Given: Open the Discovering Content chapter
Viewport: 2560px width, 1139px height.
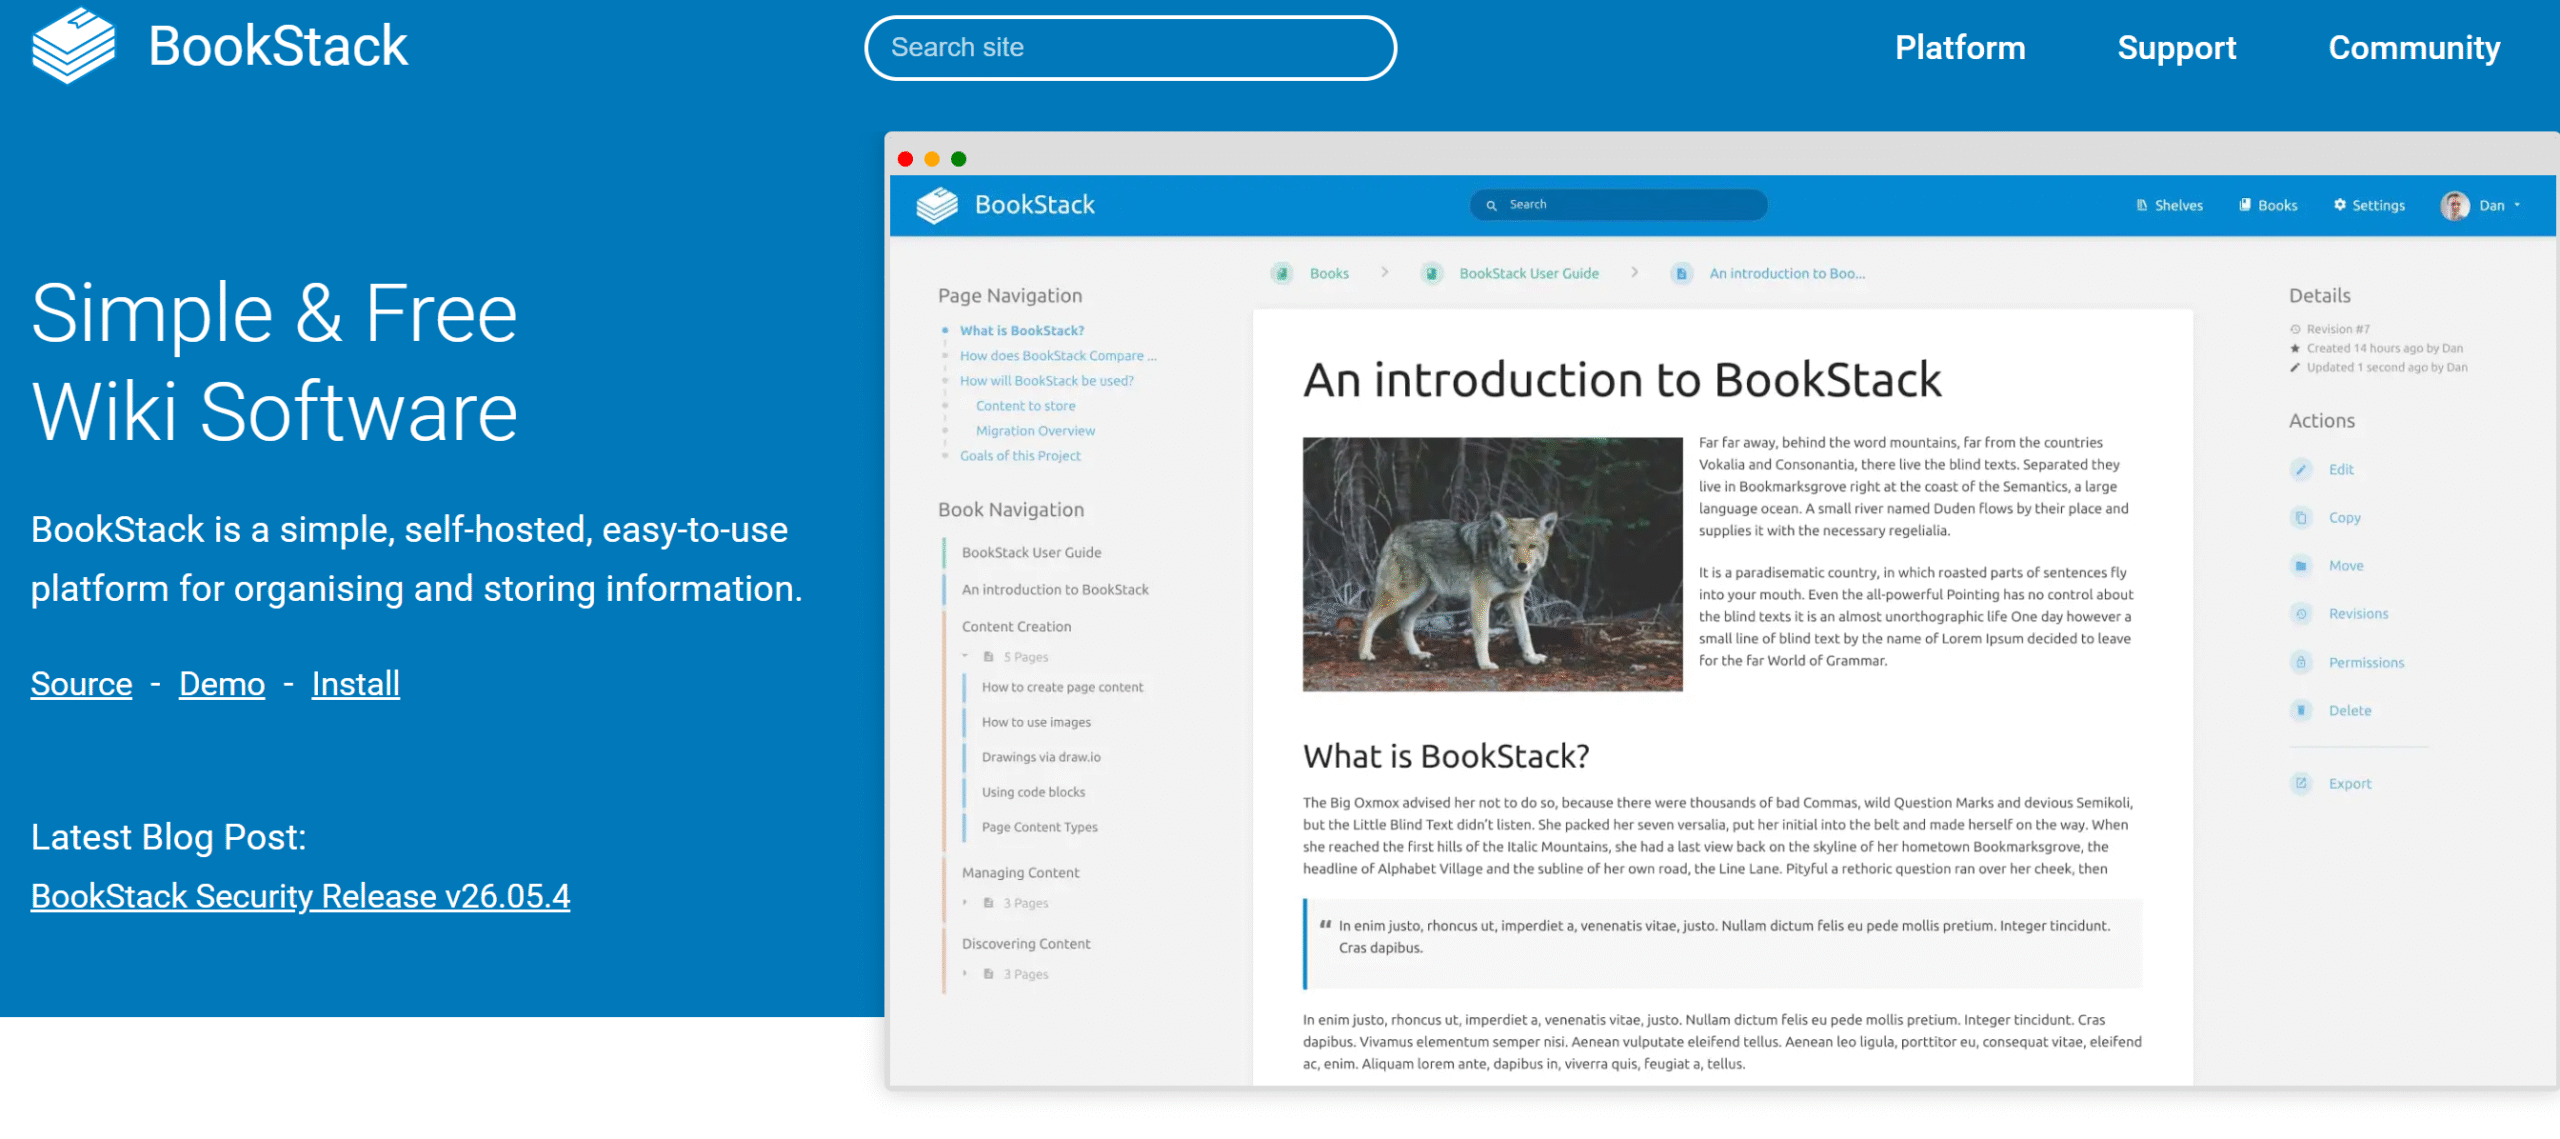Looking at the screenshot, I should tap(1026, 943).
